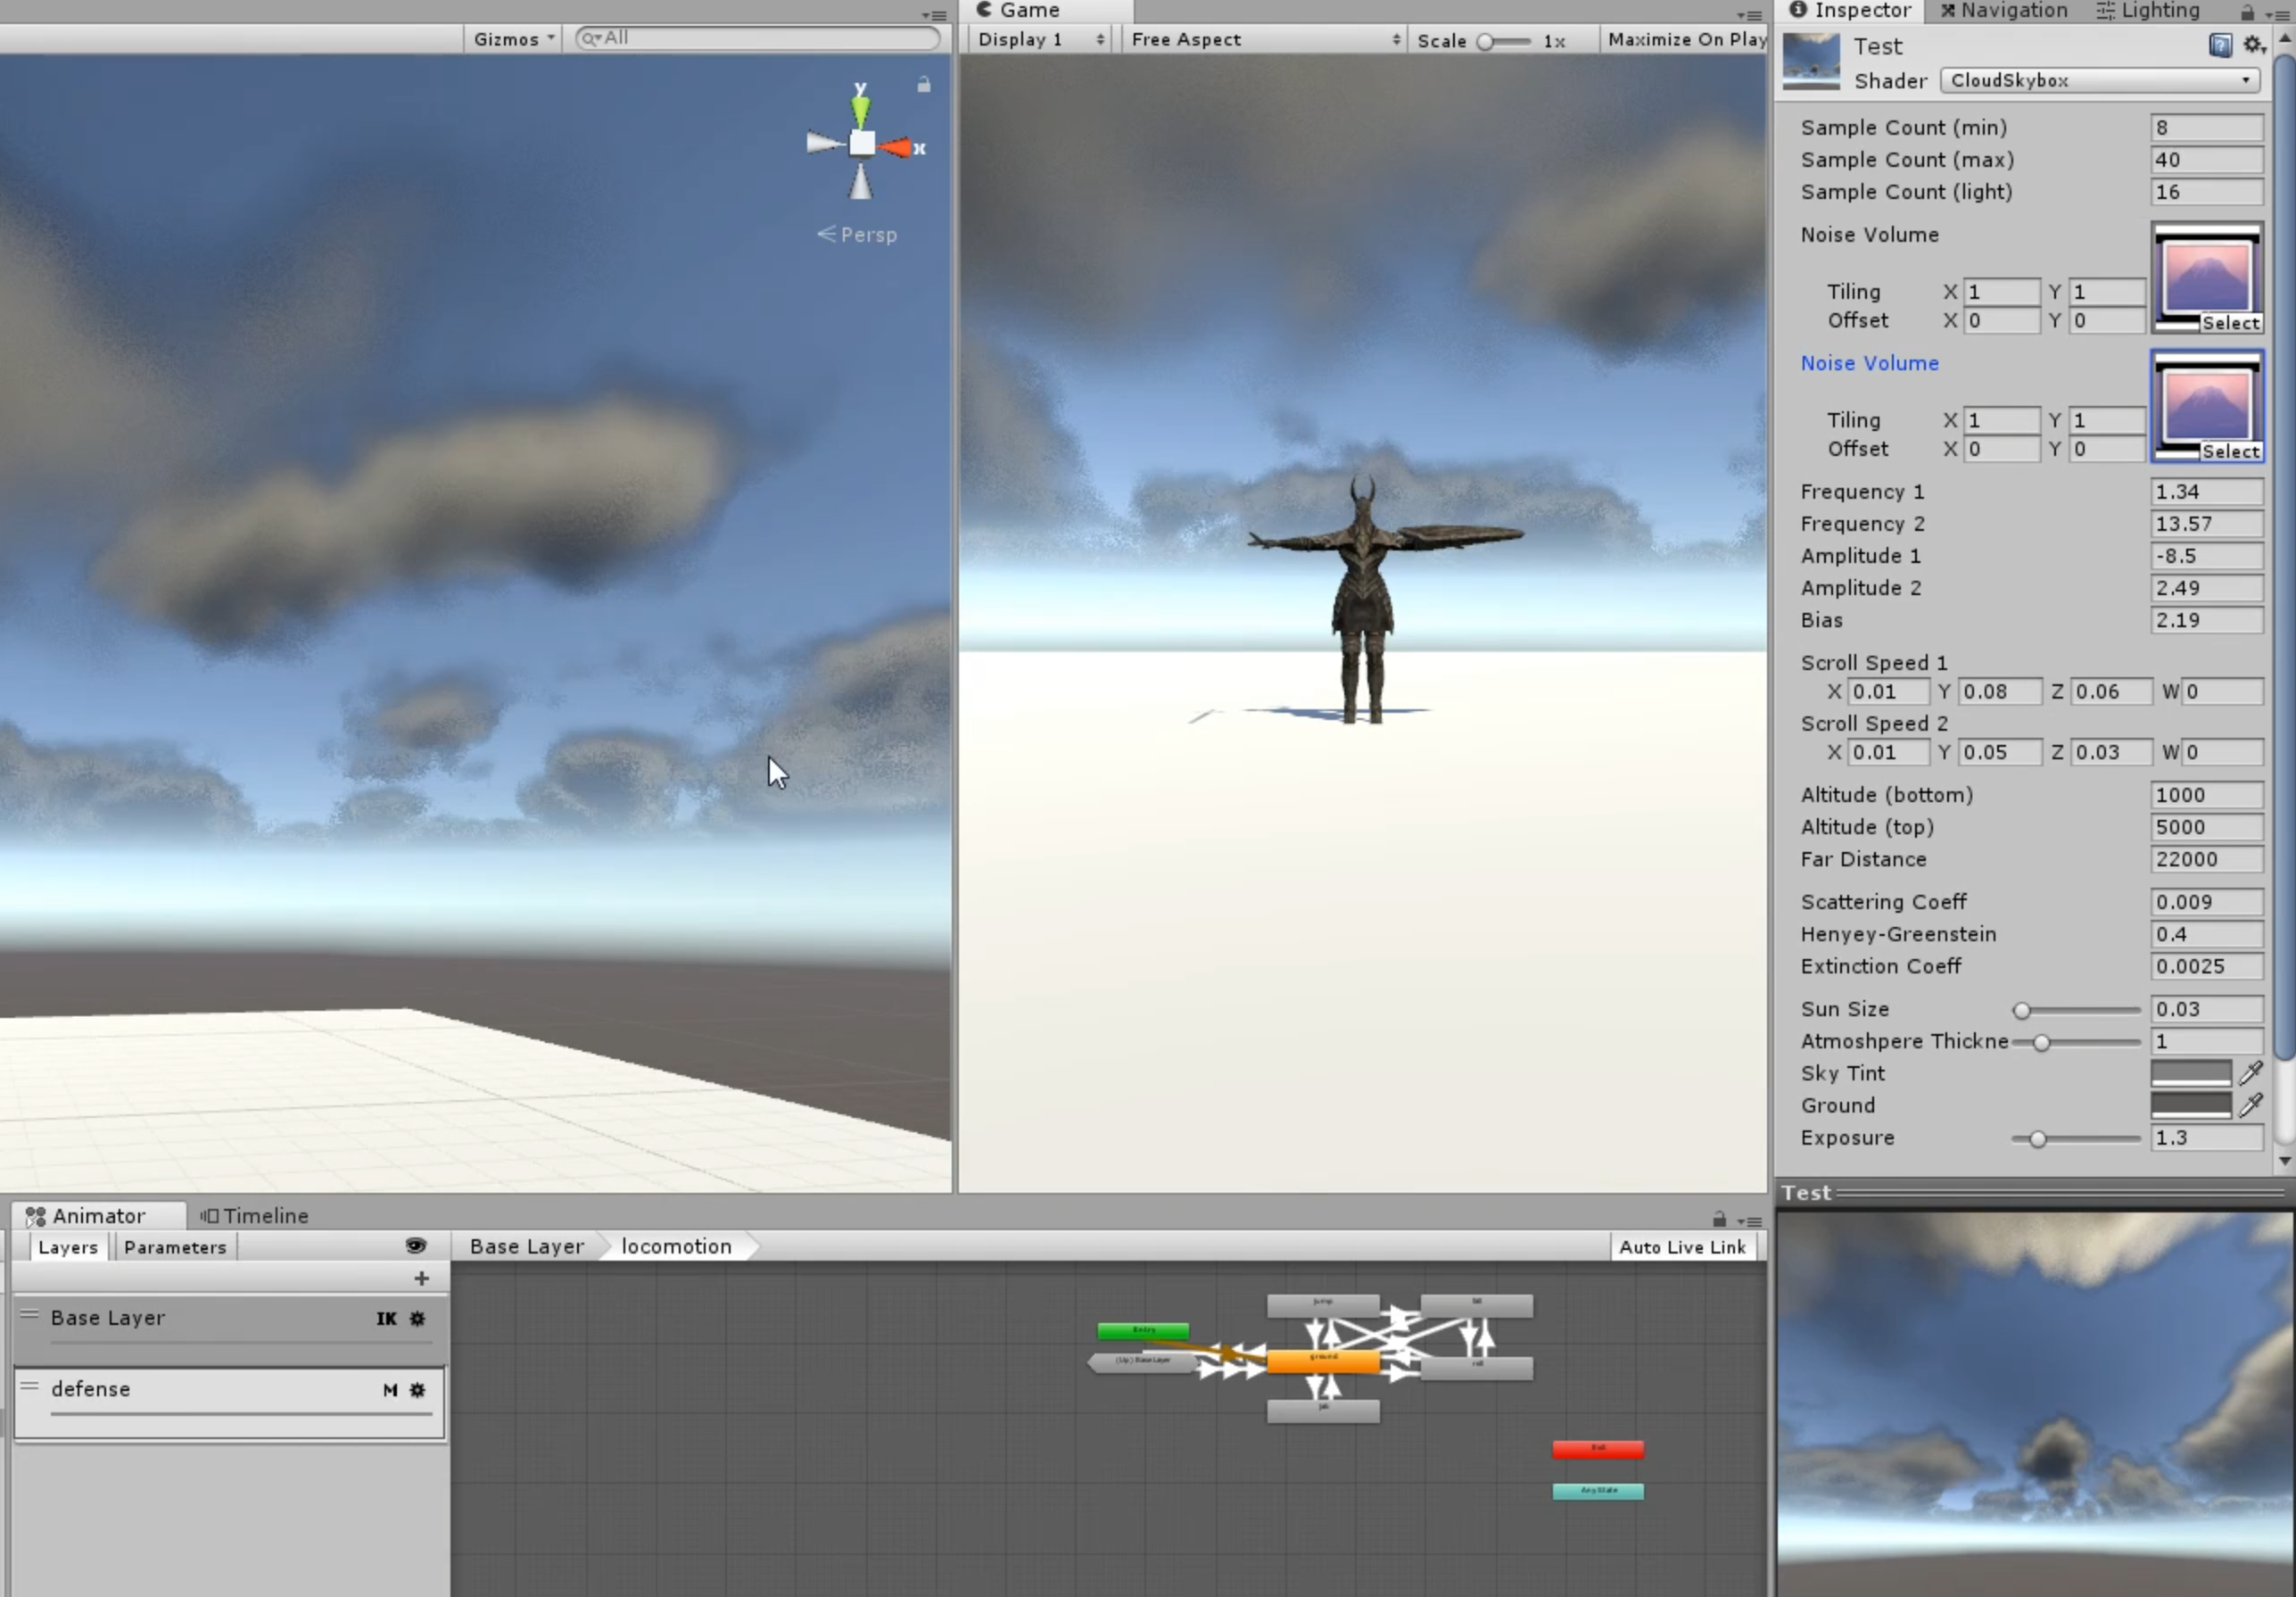Click the Parameters tab in Animator
This screenshot has height=1597, width=2296.
pyautogui.click(x=175, y=1246)
